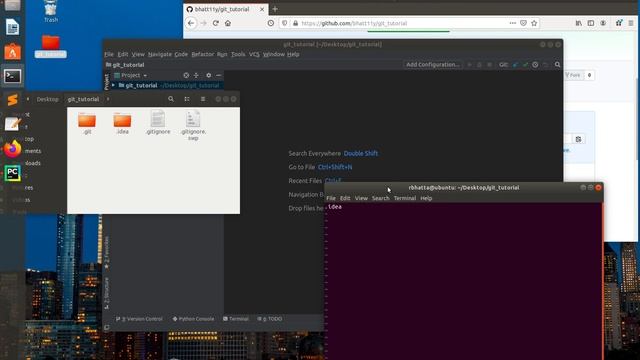Open Firefox account icon
640x360 pixels.
(x=603, y=23)
